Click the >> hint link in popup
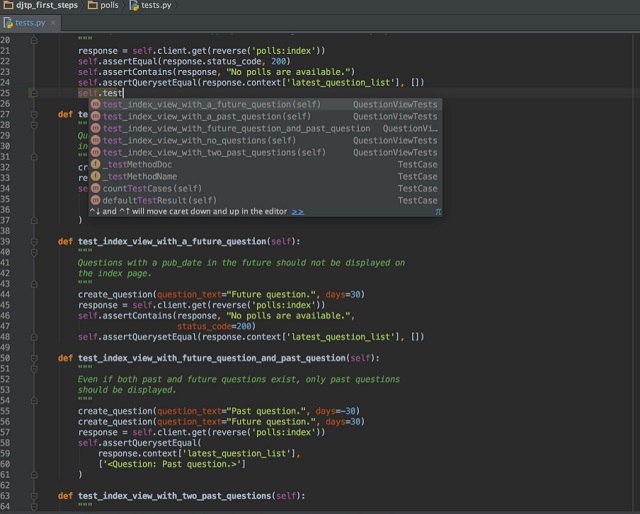Screen dimensions: 640x514 tap(298, 212)
